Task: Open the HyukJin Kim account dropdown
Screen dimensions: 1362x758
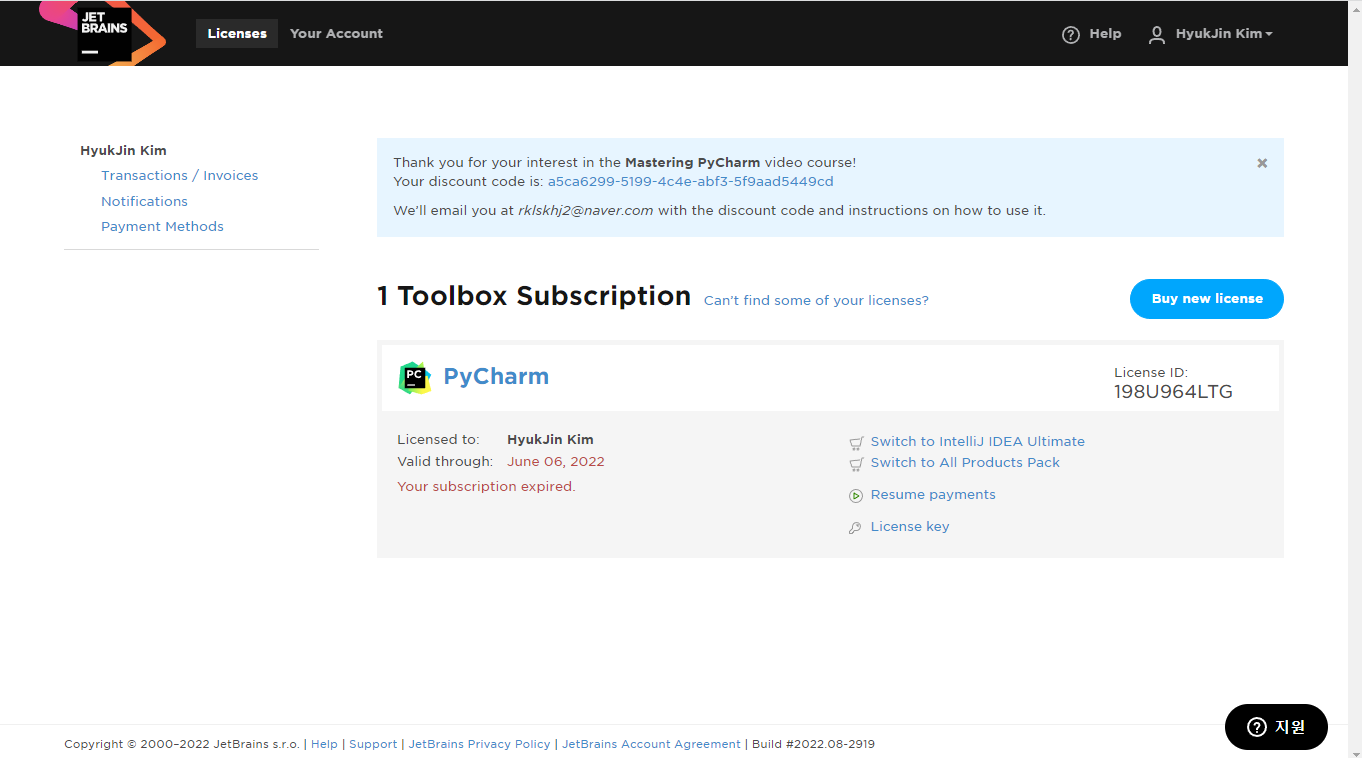Action: click(1224, 34)
